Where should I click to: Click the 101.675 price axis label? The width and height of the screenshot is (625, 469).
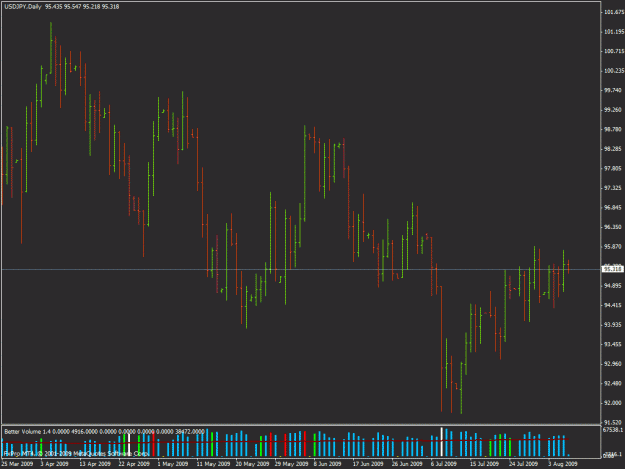point(614,12)
